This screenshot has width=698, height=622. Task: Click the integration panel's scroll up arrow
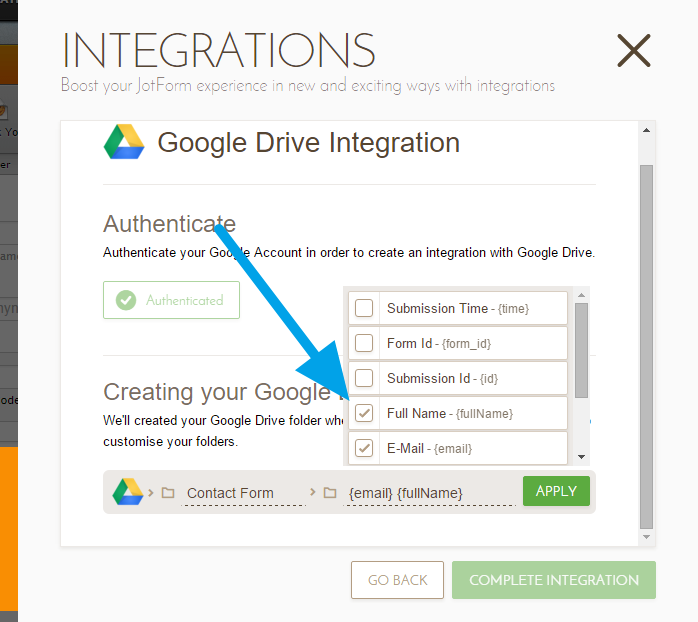(x=646, y=131)
